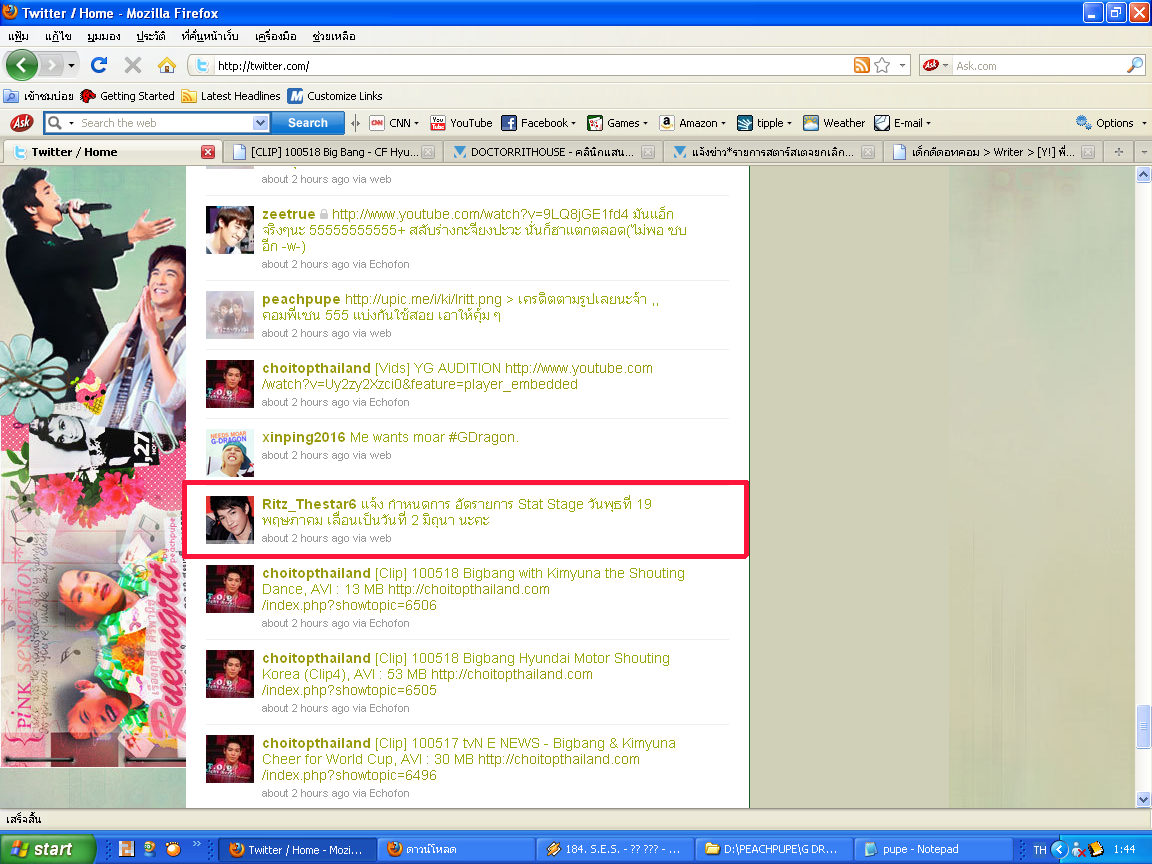Reload the page with the refresh icon

(98, 65)
